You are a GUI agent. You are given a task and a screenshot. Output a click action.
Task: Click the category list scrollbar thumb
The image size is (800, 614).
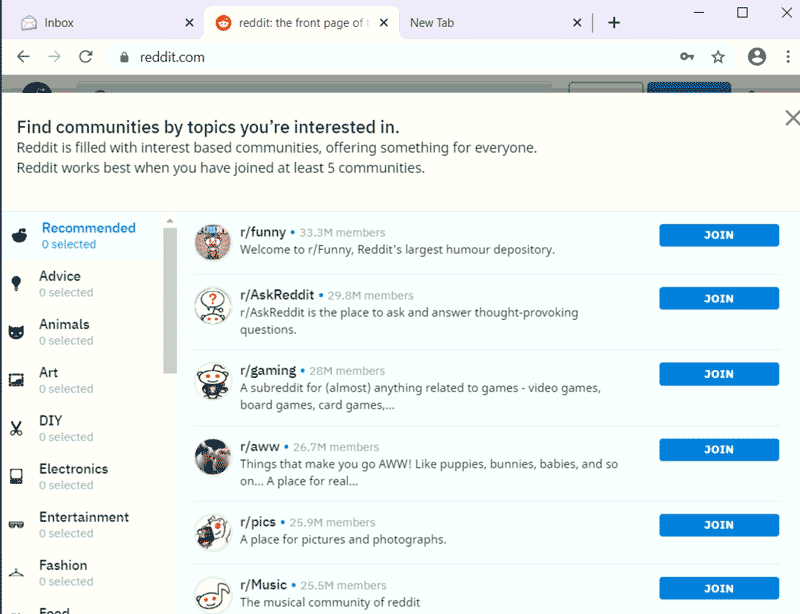[170, 301]
